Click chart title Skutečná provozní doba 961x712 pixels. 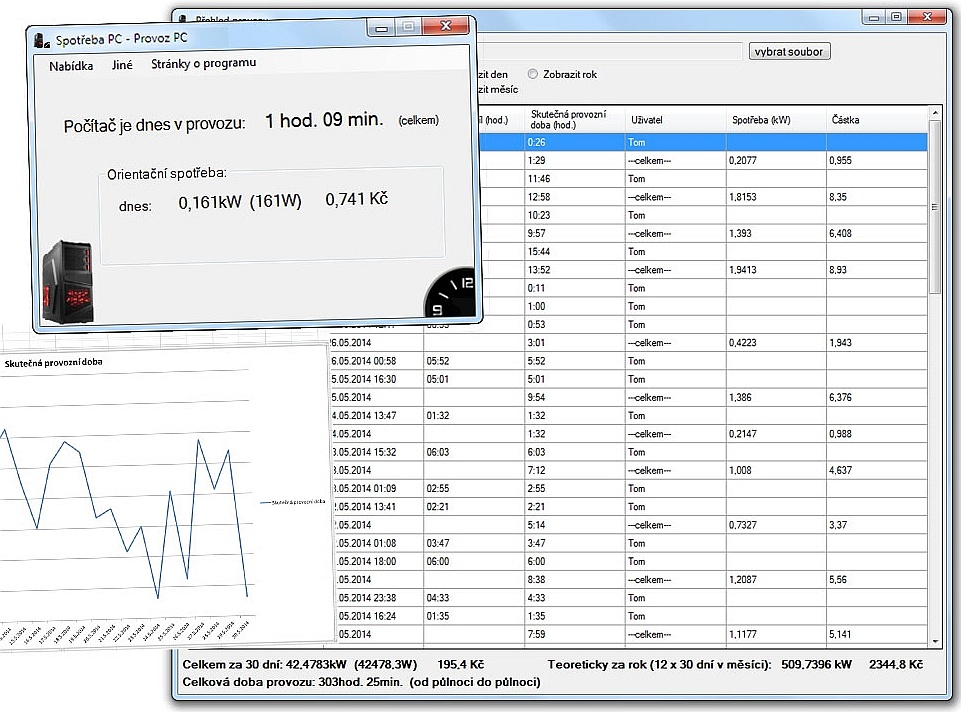[x=53, y=363]
